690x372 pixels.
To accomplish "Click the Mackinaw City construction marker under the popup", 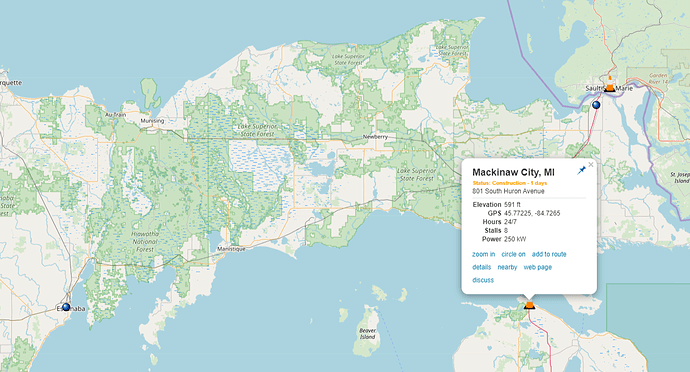I will coord(529,305).
